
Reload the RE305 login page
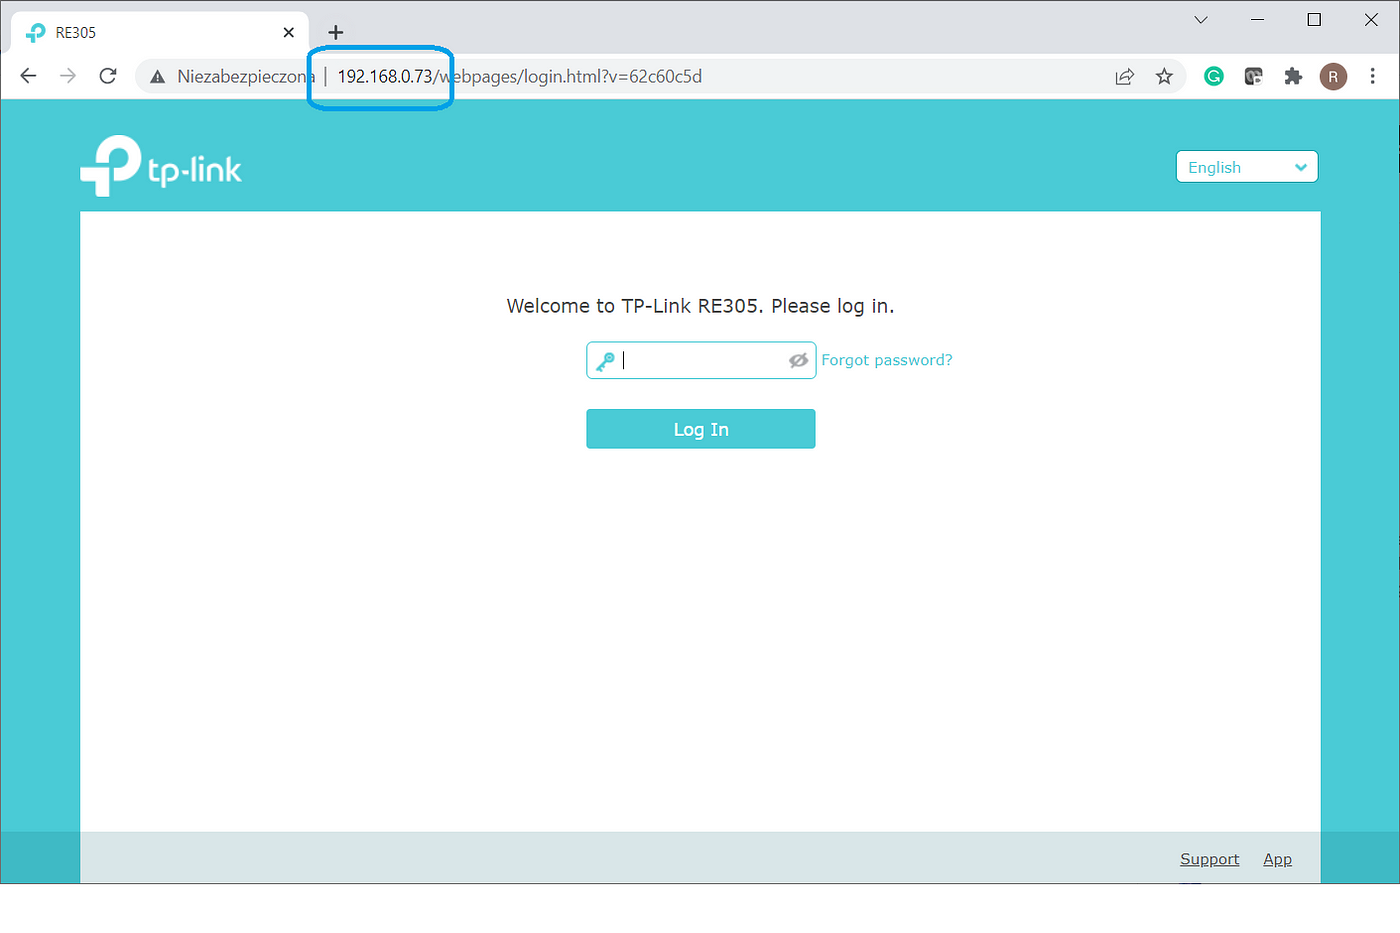108,76
